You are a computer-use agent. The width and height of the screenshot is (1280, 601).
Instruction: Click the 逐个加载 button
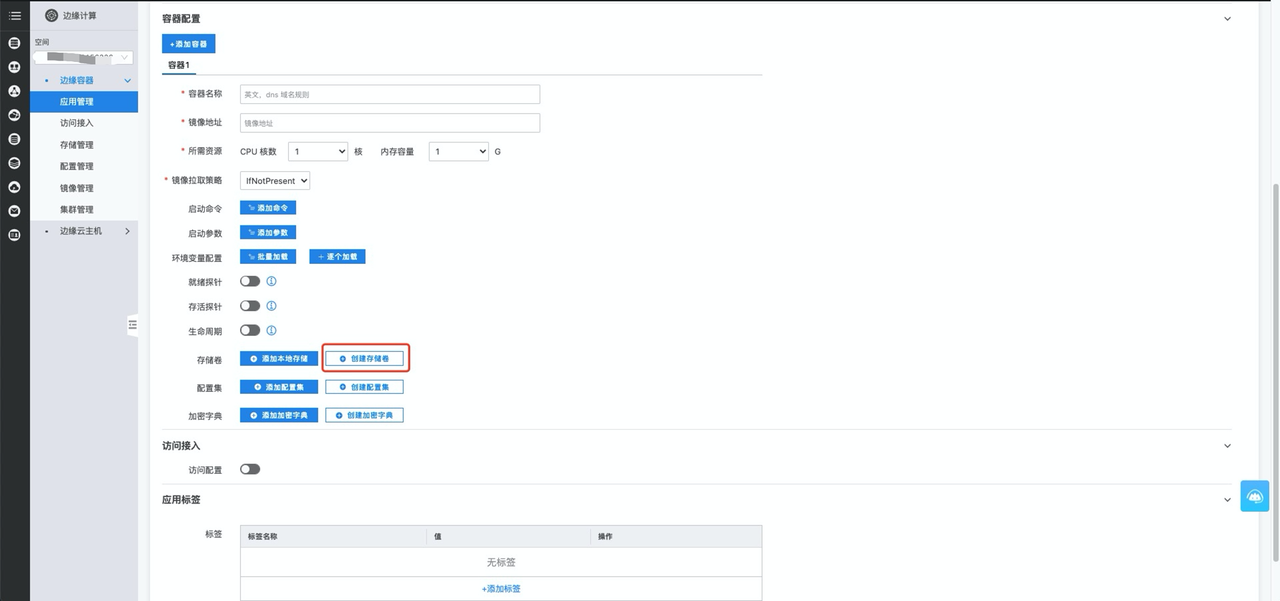click(337, 257)
